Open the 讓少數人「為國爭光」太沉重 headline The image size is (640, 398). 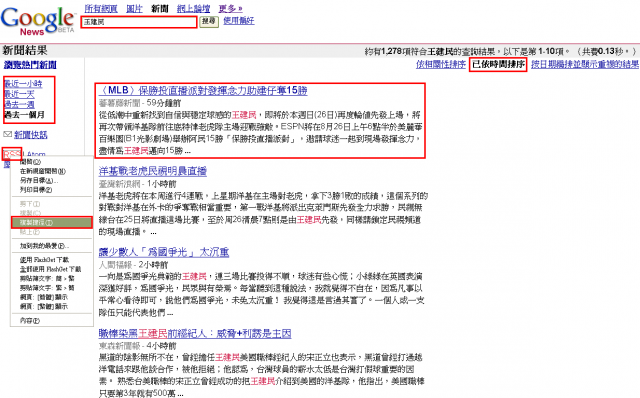coord(164,252)
